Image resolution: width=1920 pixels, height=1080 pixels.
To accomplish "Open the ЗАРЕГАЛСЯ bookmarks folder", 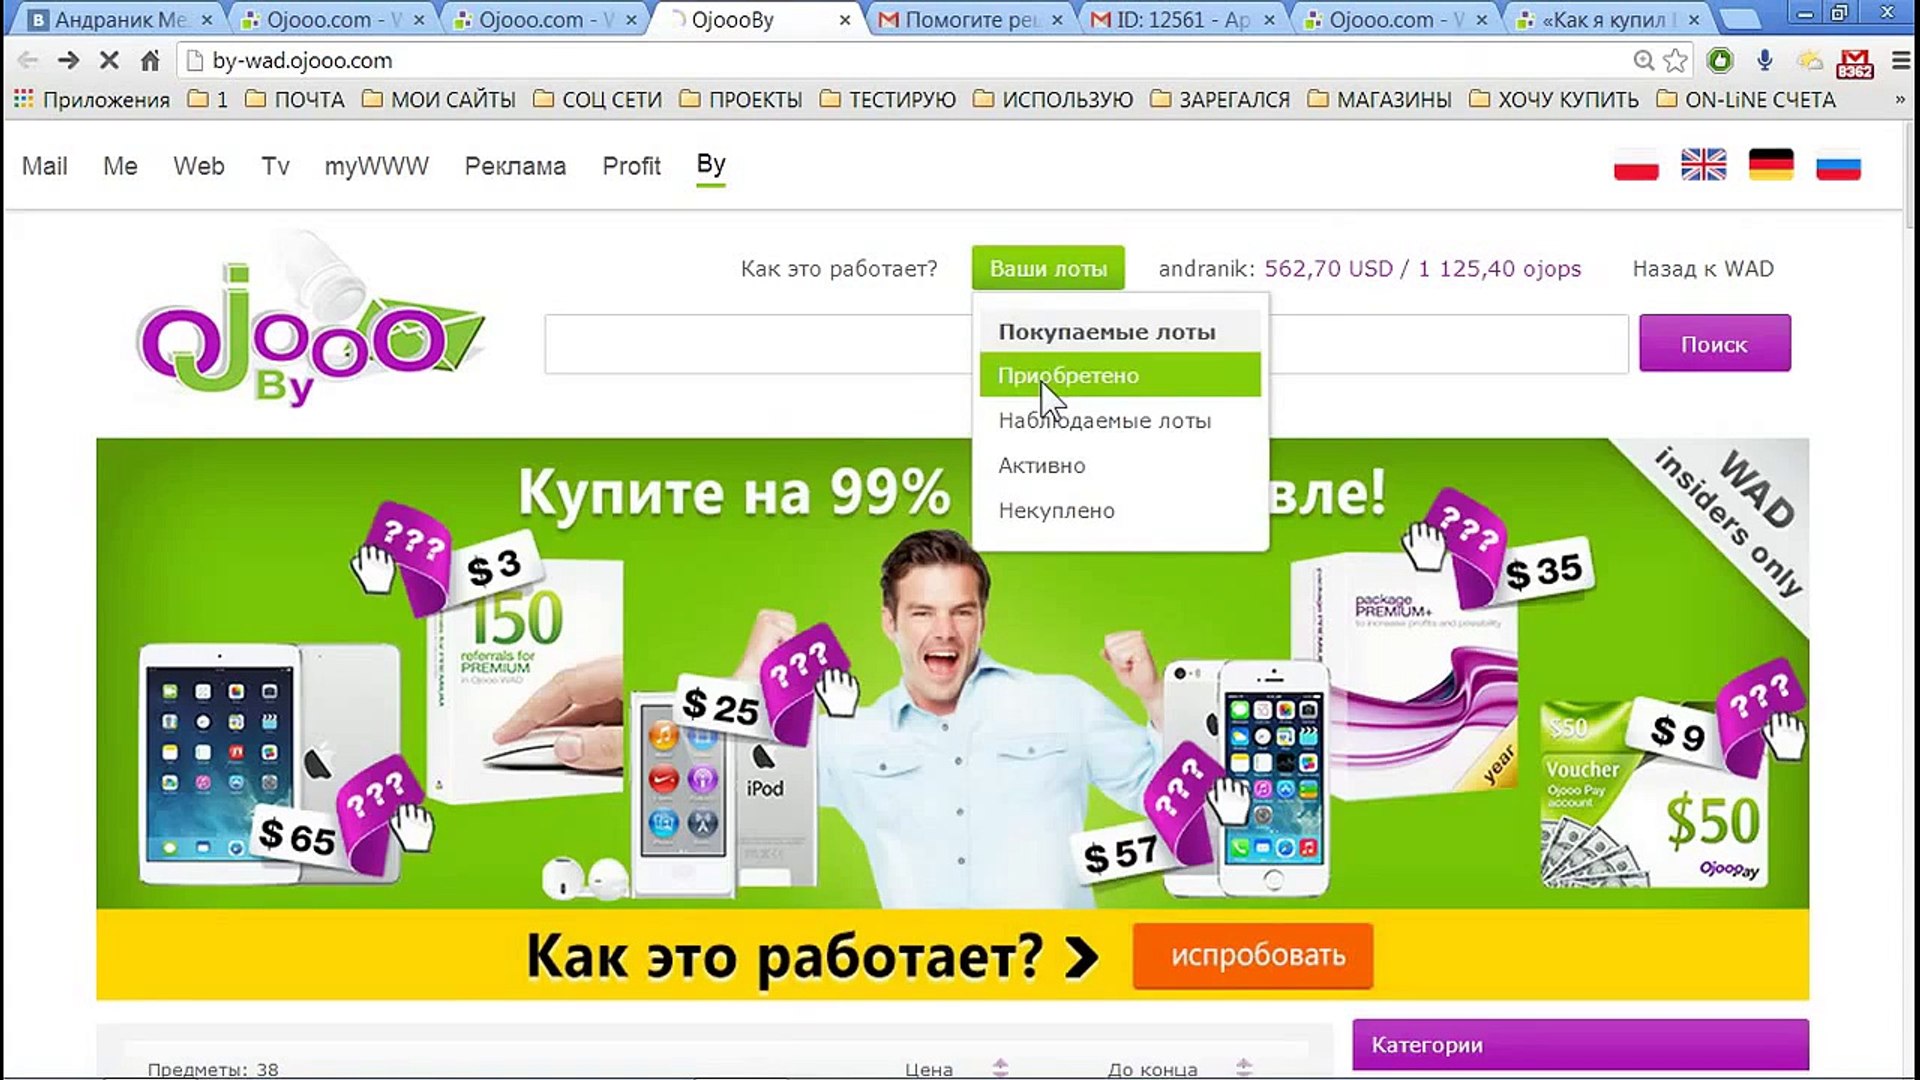I will pyautogui.click(x=1220, y=100).
